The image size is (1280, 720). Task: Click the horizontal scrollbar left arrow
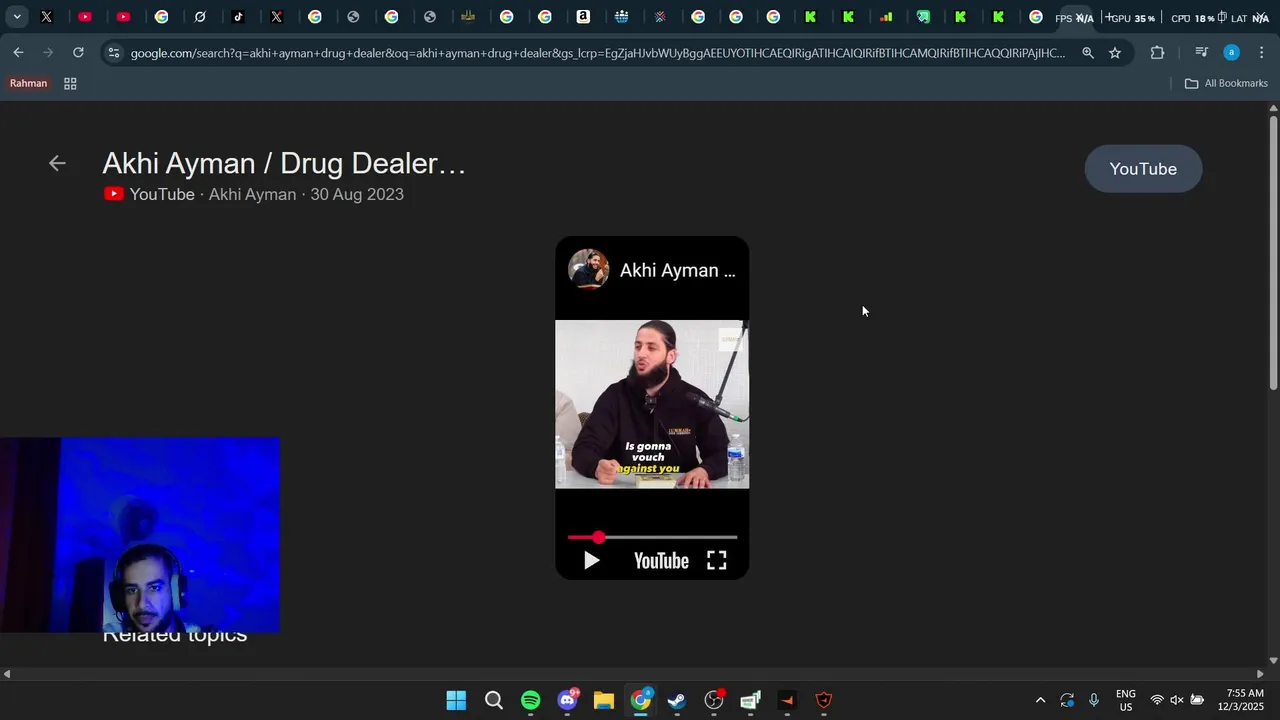tap(7, 674)
